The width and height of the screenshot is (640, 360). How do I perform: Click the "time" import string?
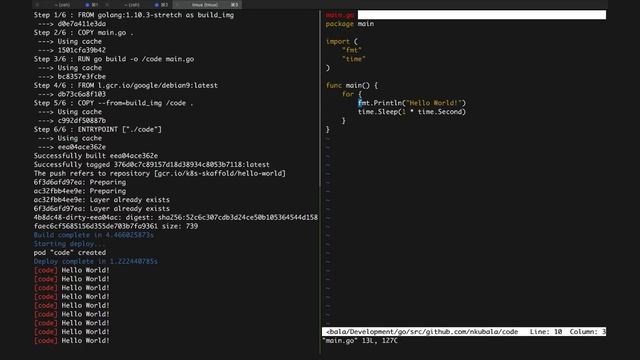click(x=354, y=59)
